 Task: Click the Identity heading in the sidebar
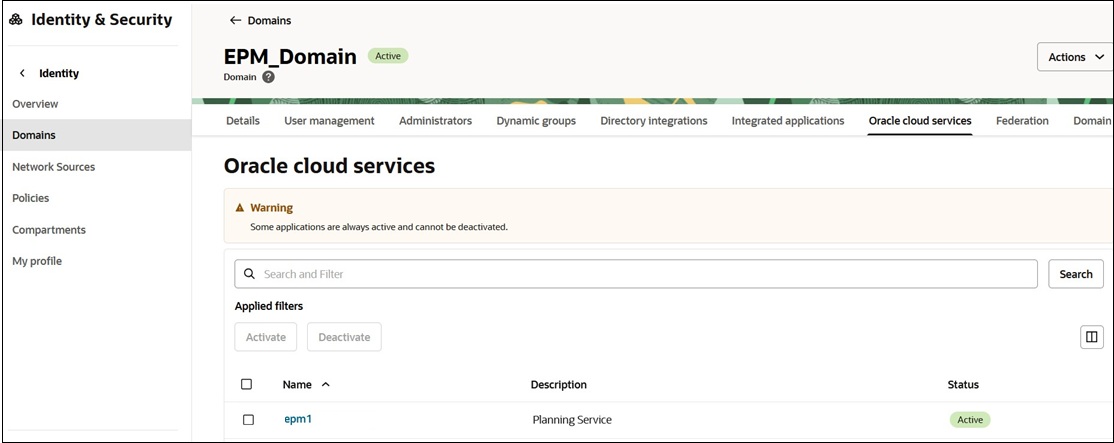tap(59, 73)
